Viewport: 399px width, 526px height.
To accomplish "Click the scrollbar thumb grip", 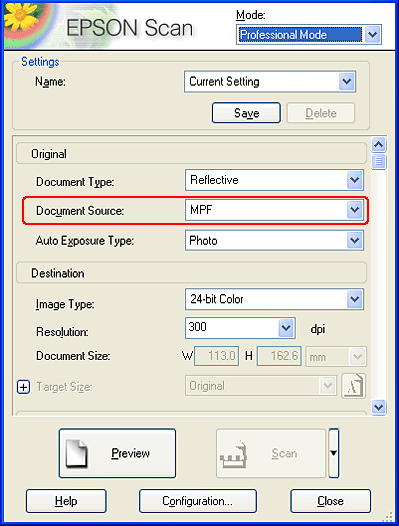I will point(379,162).
